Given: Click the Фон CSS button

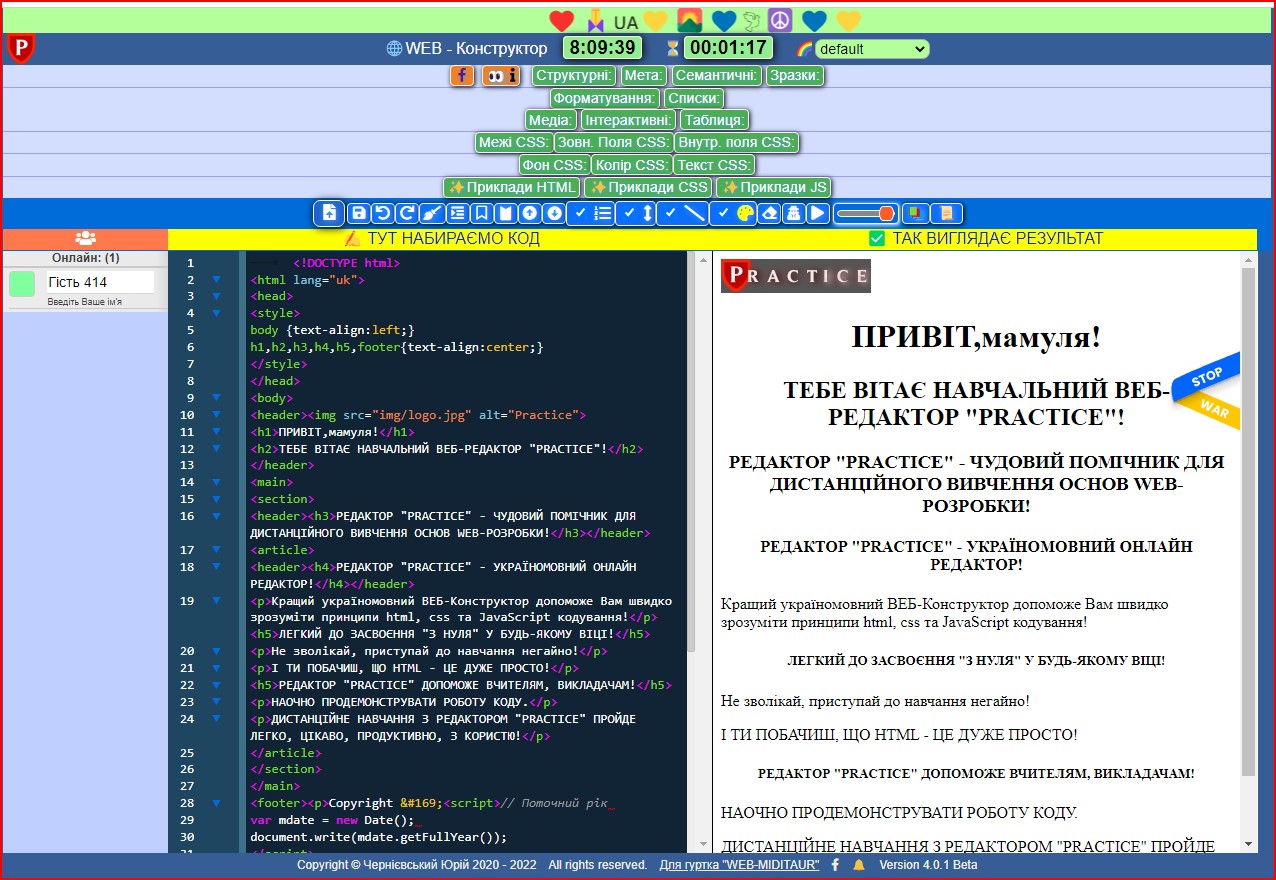Looking at the screenshot, I should (553, 165).
